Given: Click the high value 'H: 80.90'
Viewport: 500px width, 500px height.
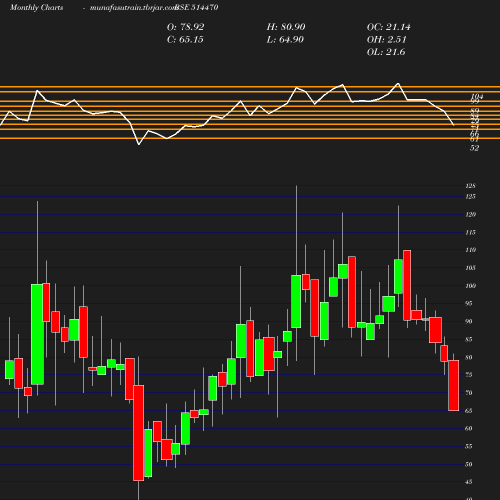Looking at the screenshot, I should (x=286, y=27).
